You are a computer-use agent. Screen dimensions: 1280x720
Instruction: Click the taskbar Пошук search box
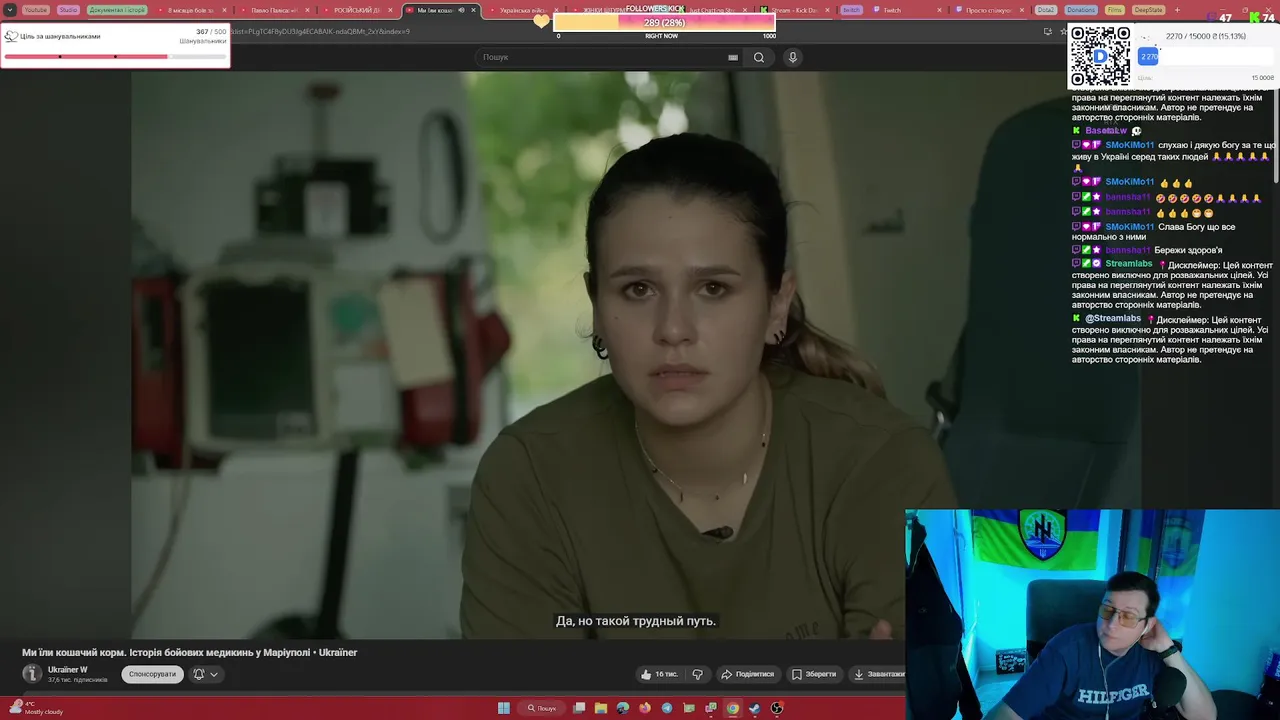coord(541,708)
